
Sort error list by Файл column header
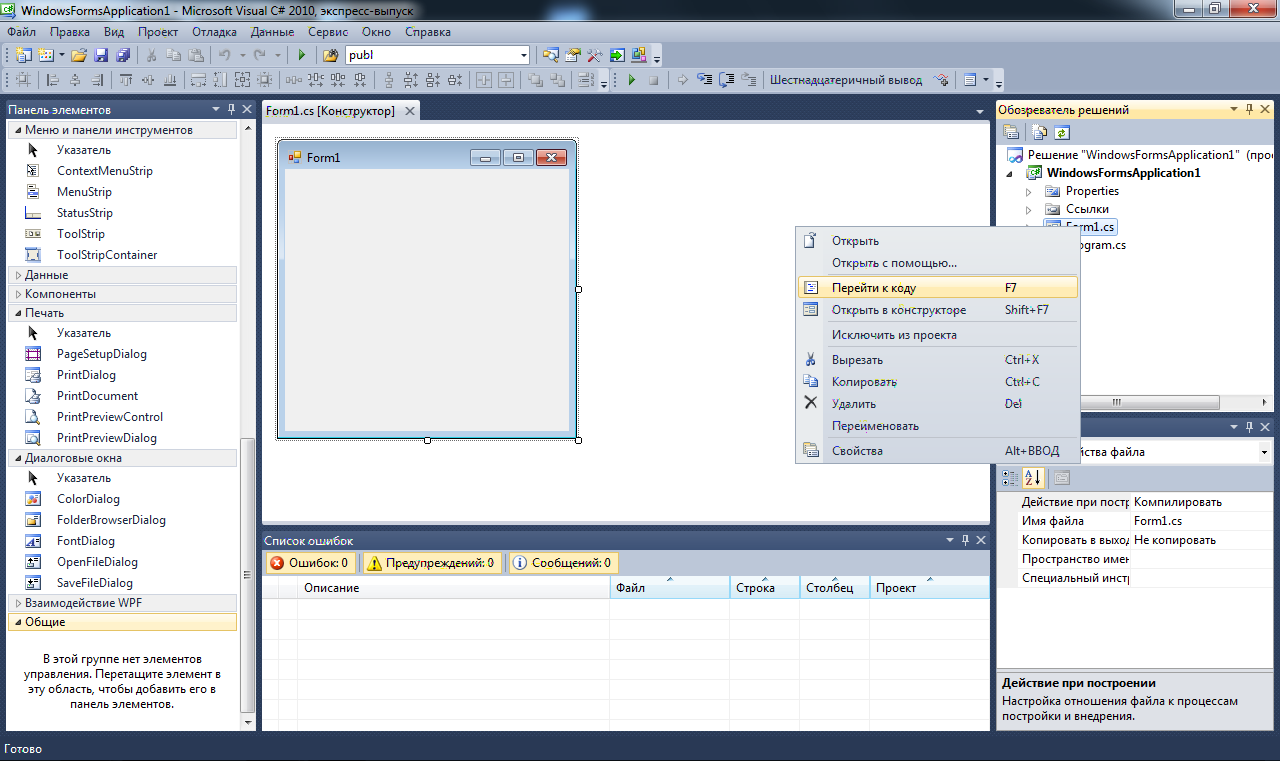[670, 588]
